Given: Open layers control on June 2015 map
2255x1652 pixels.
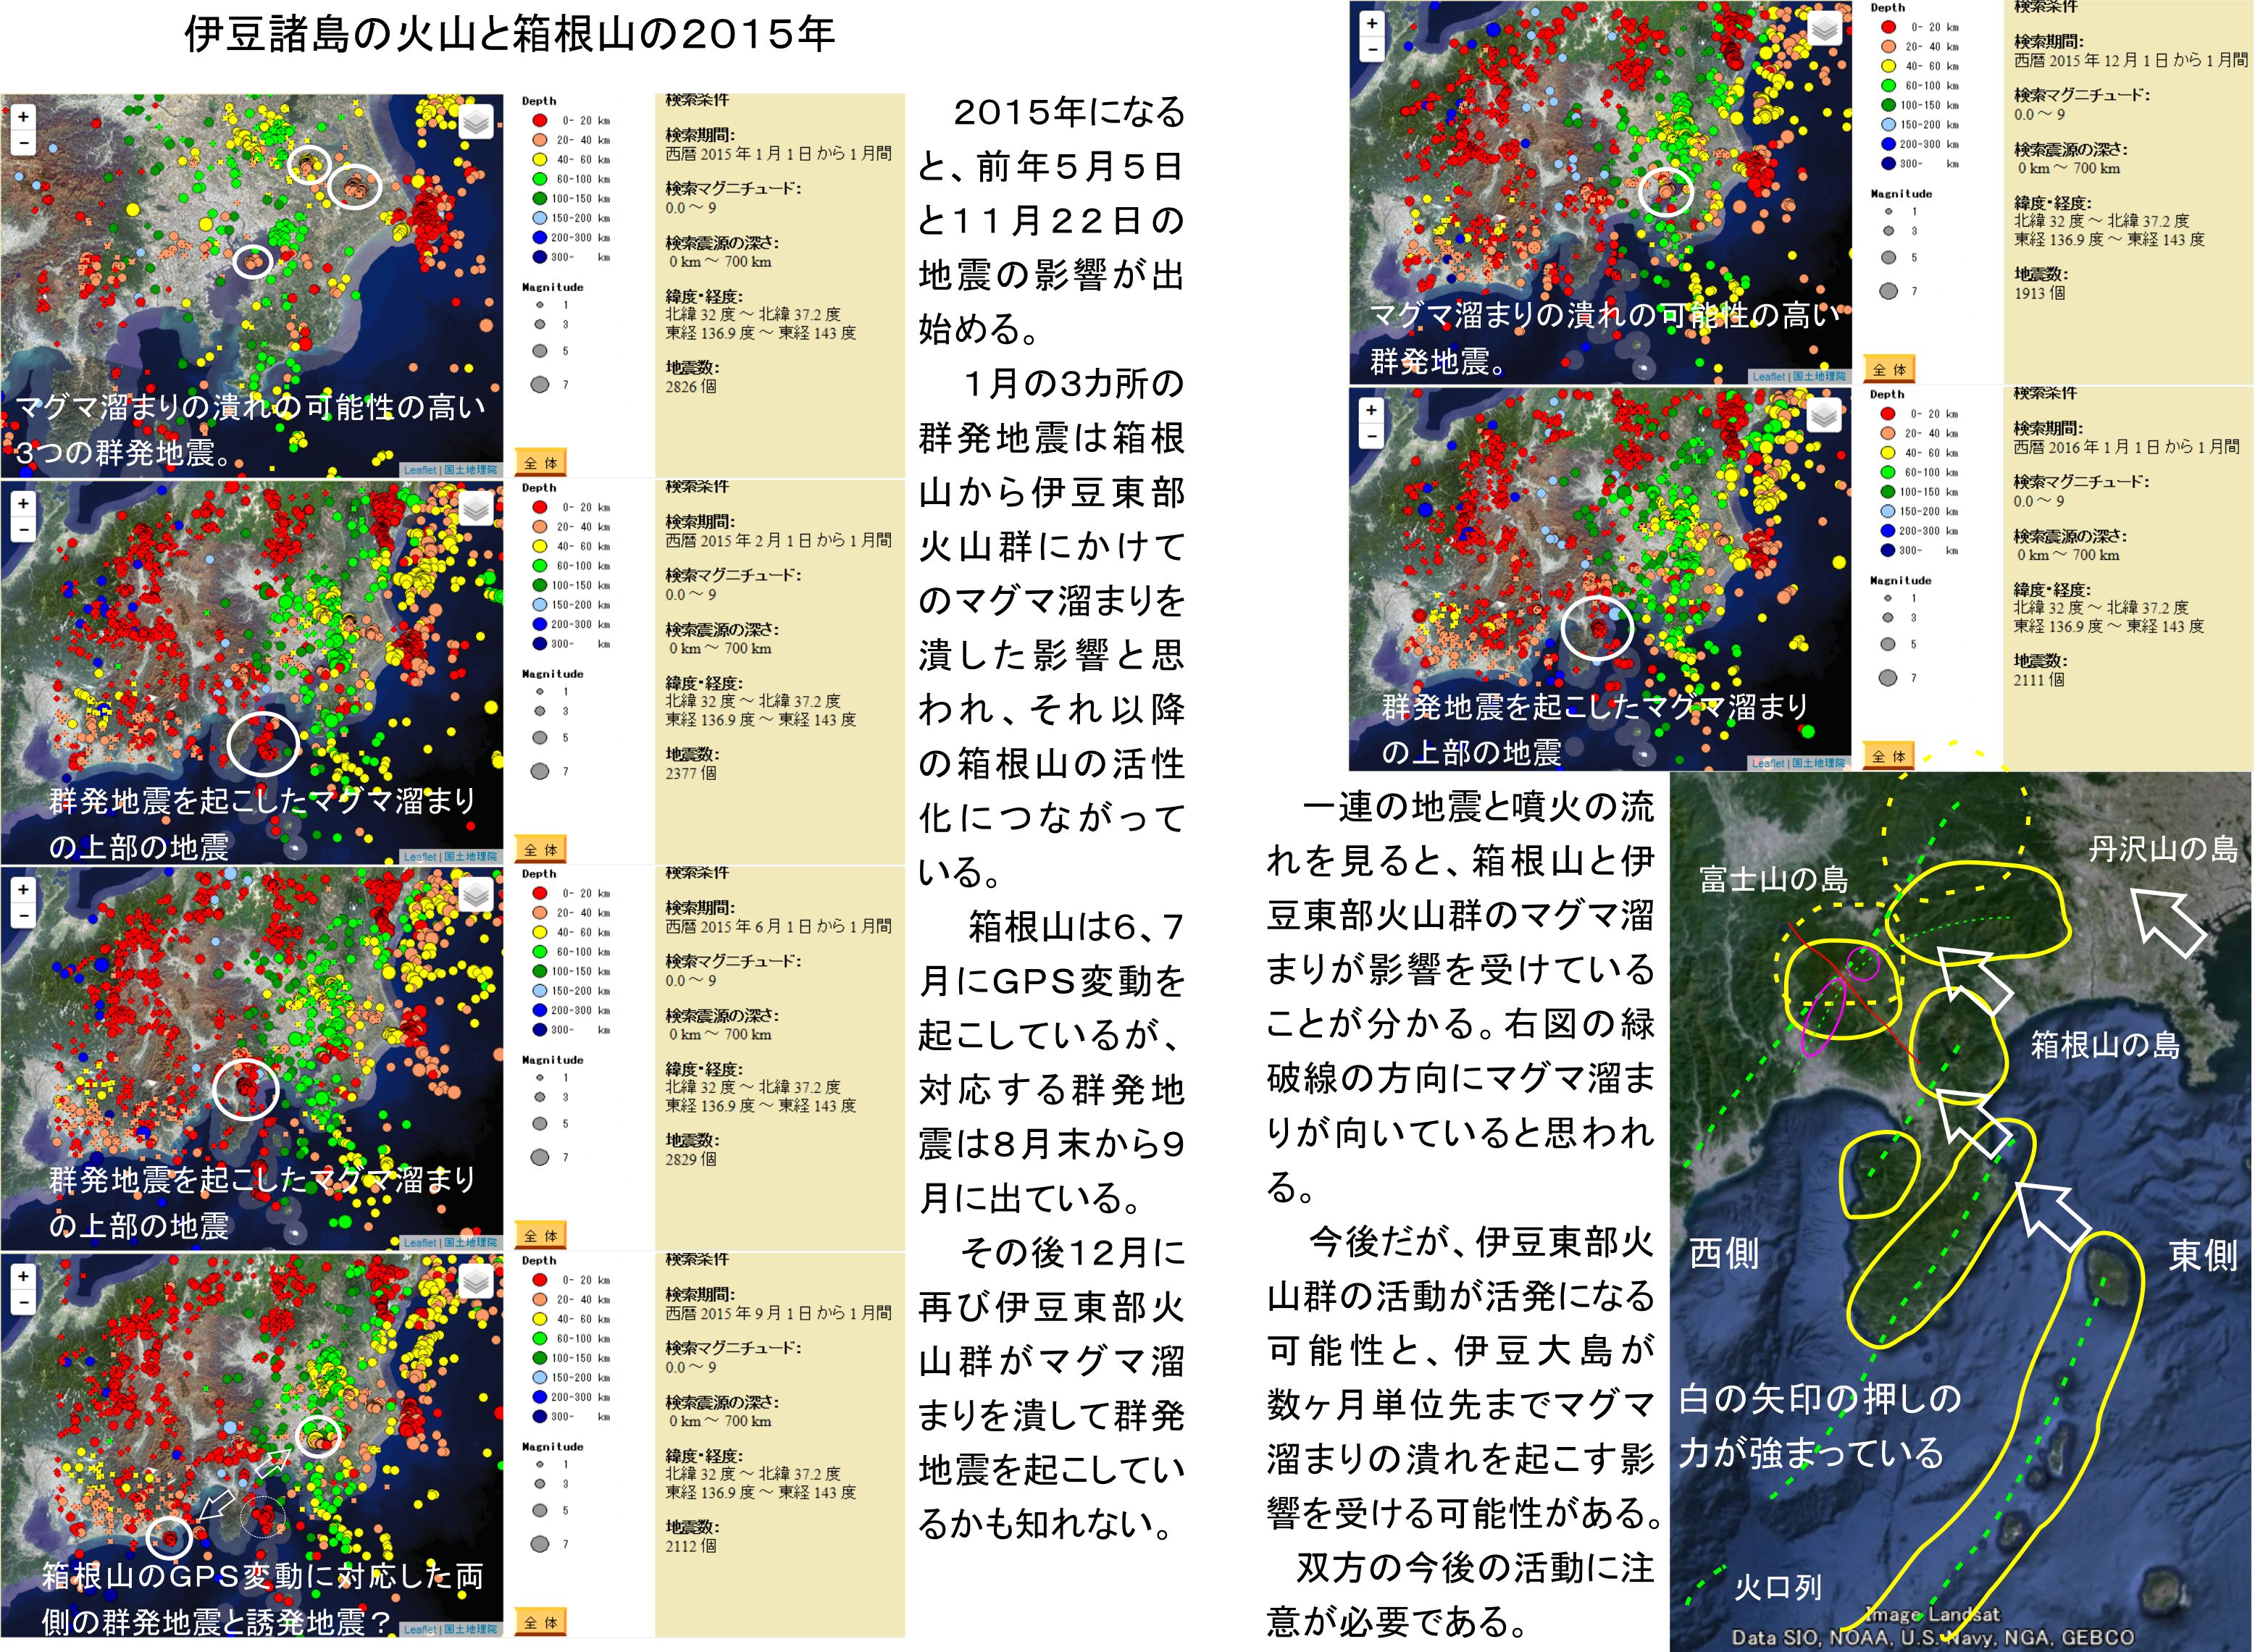Looking at the screenshot, I should tap(476, 895).
